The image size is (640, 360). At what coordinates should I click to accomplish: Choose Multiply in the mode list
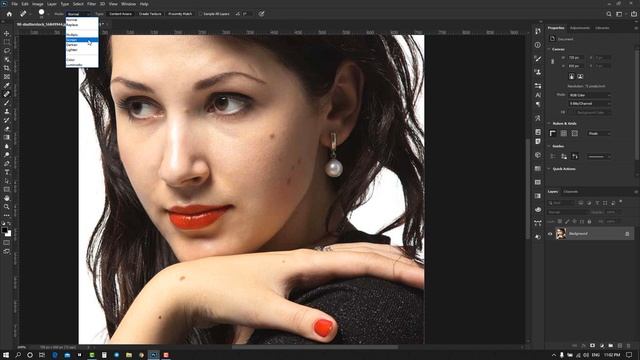tap(82, 35)
